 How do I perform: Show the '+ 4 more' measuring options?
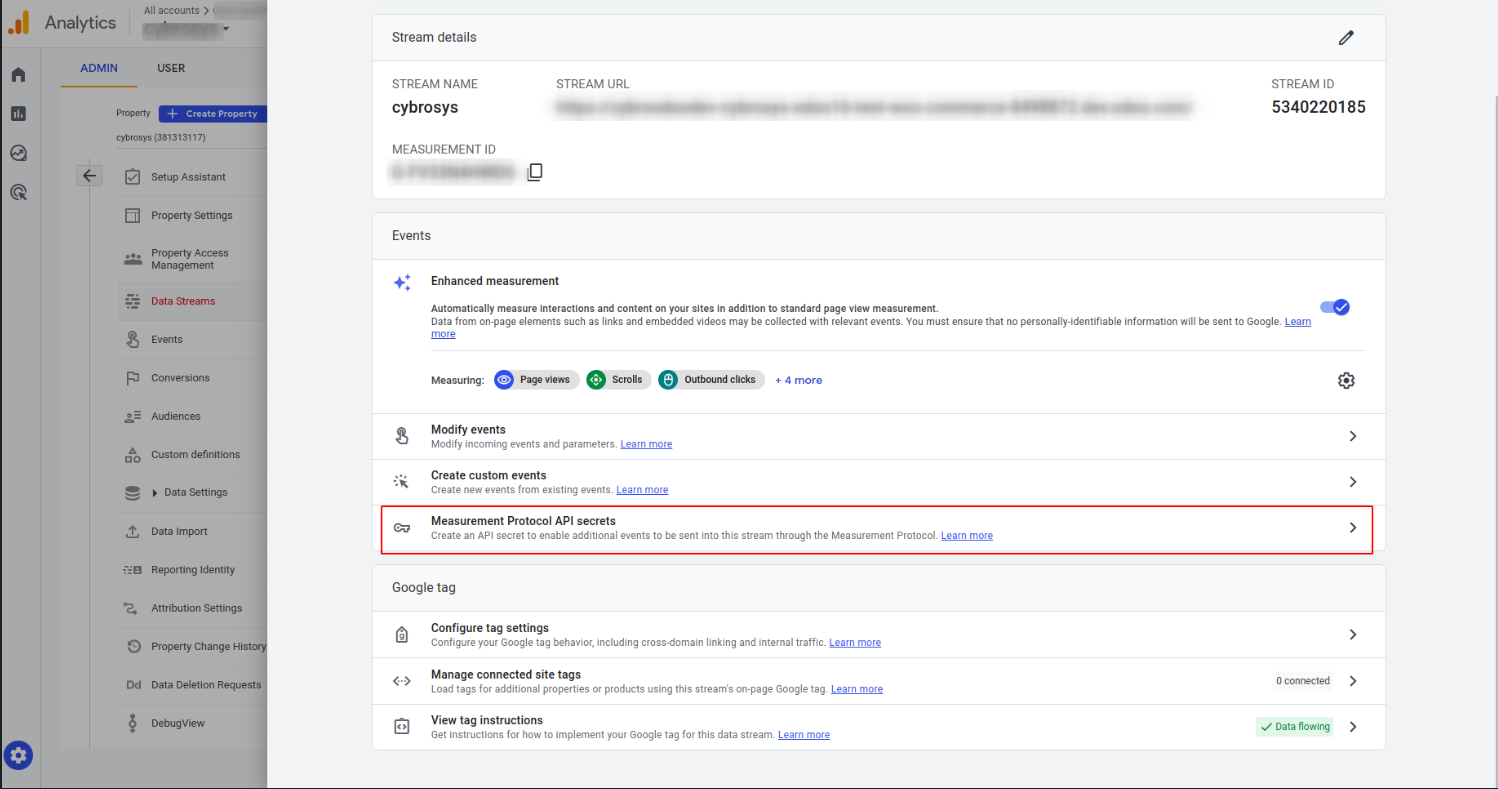pyautogui.click(x=798, y=380)
